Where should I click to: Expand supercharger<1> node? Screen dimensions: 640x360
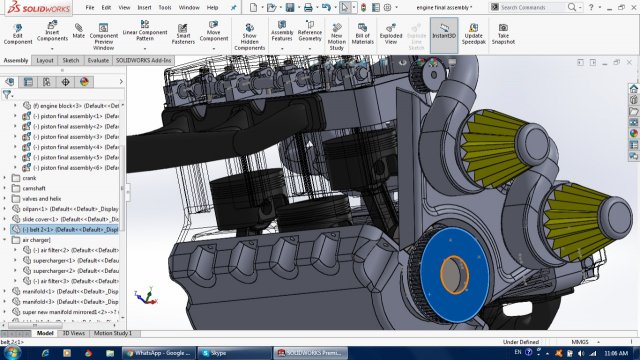16,260
